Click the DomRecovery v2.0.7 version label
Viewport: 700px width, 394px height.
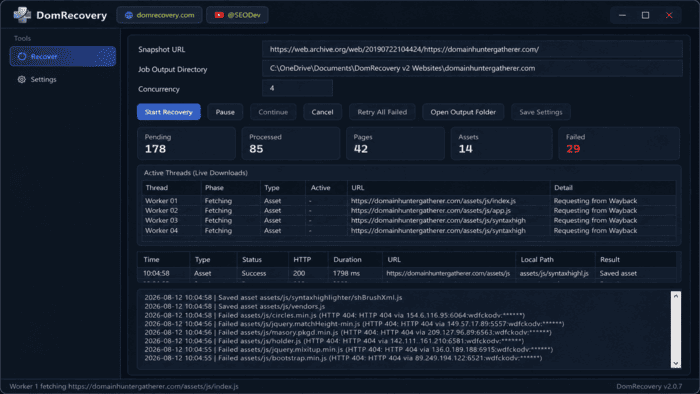pos(649,386)
